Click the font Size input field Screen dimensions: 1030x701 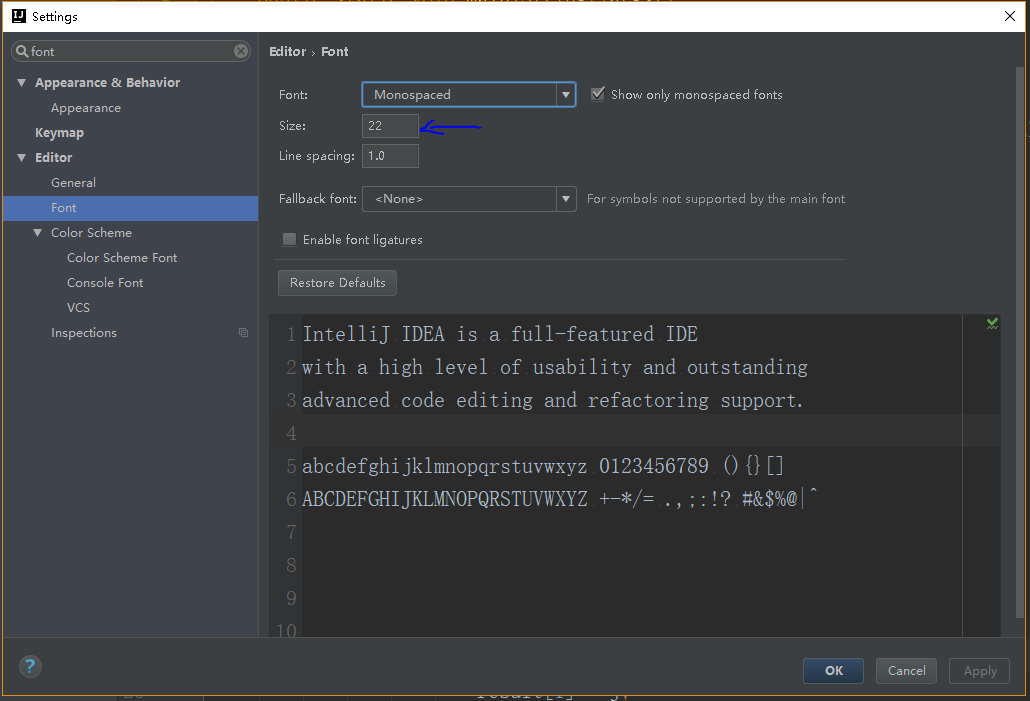pyautogui.click(x=390, y=125)
